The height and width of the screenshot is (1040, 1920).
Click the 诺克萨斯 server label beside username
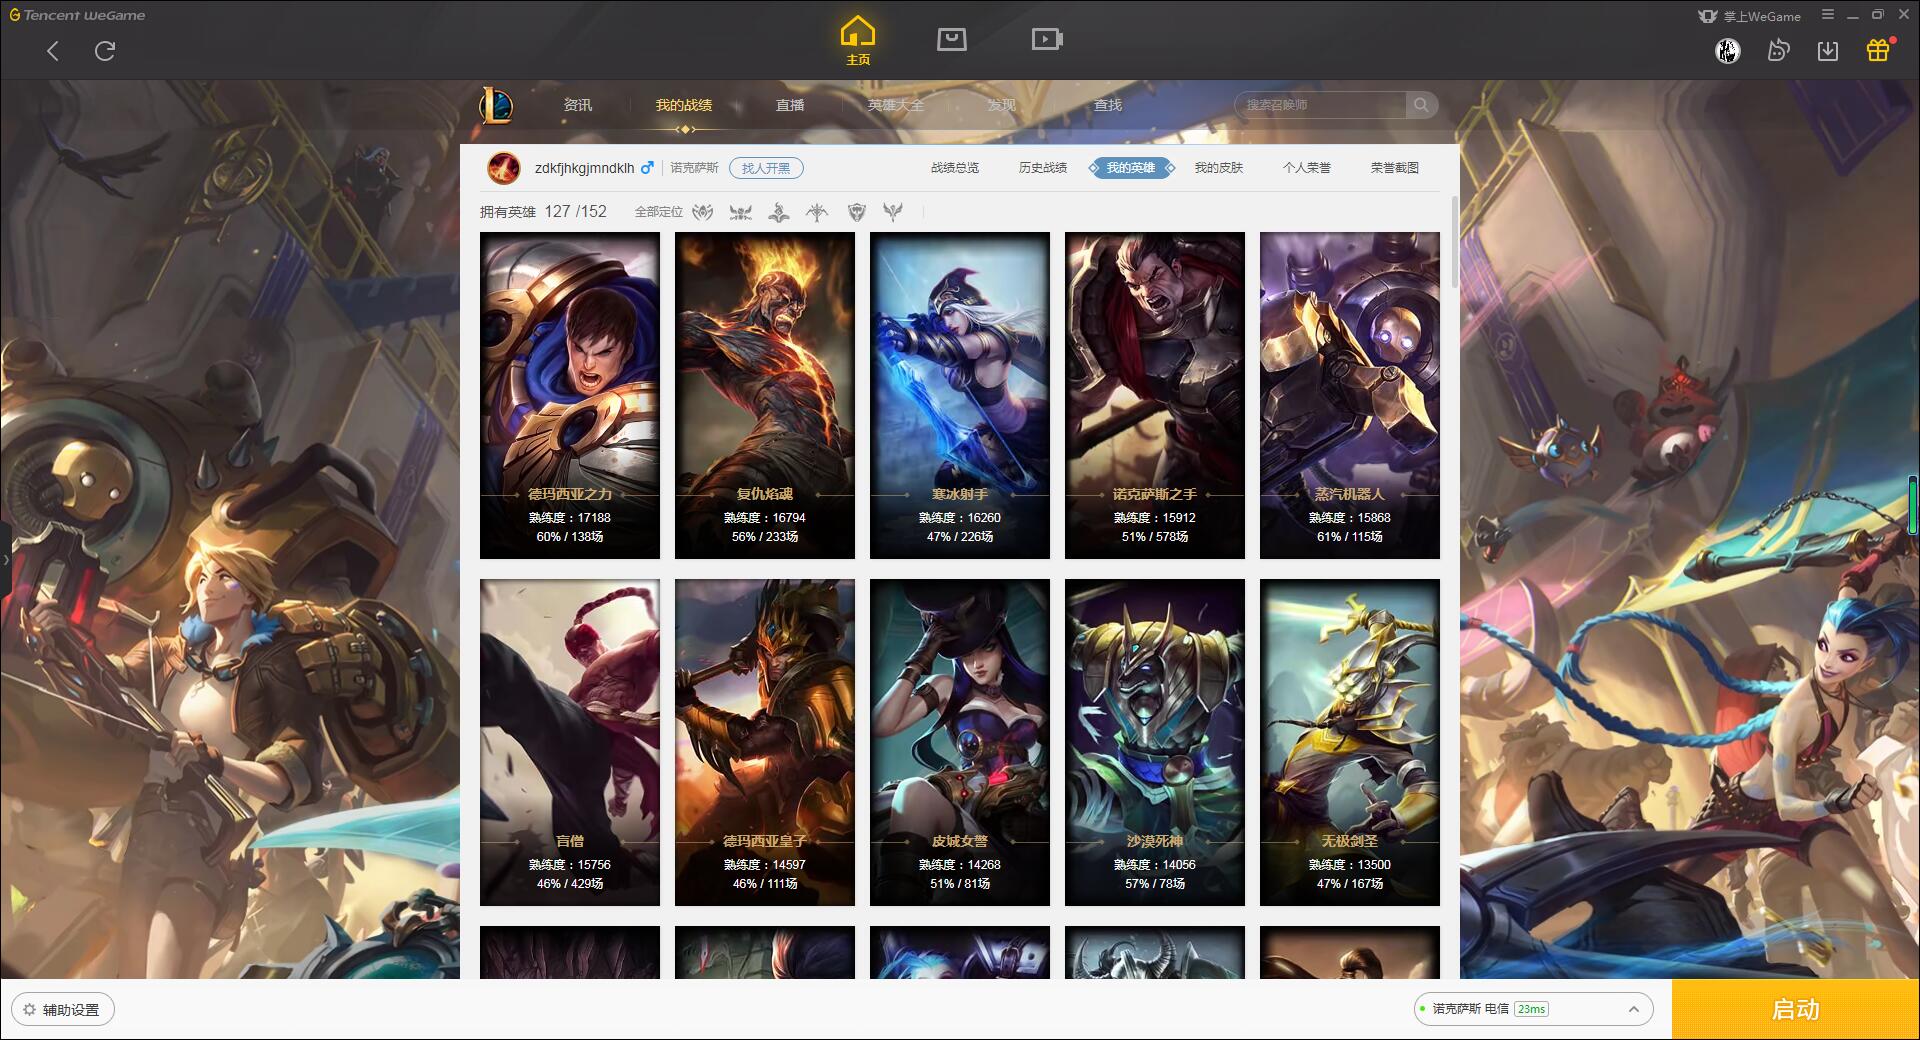[694, 168]
